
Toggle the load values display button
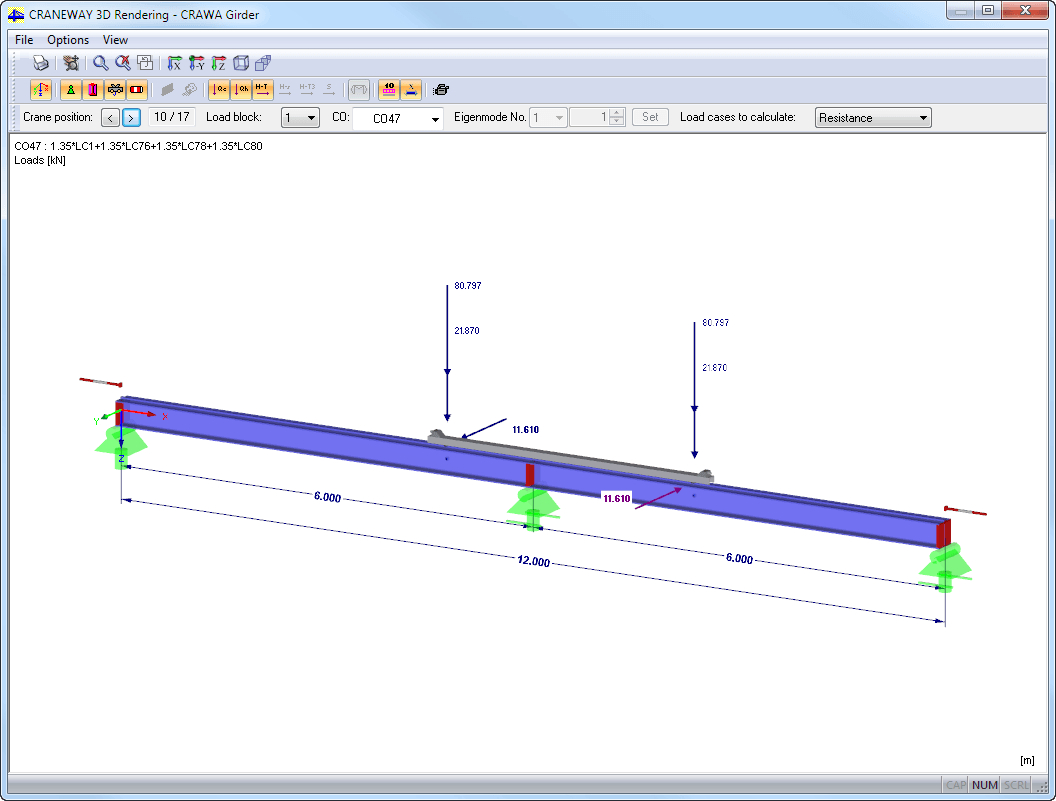click(388, 90)
